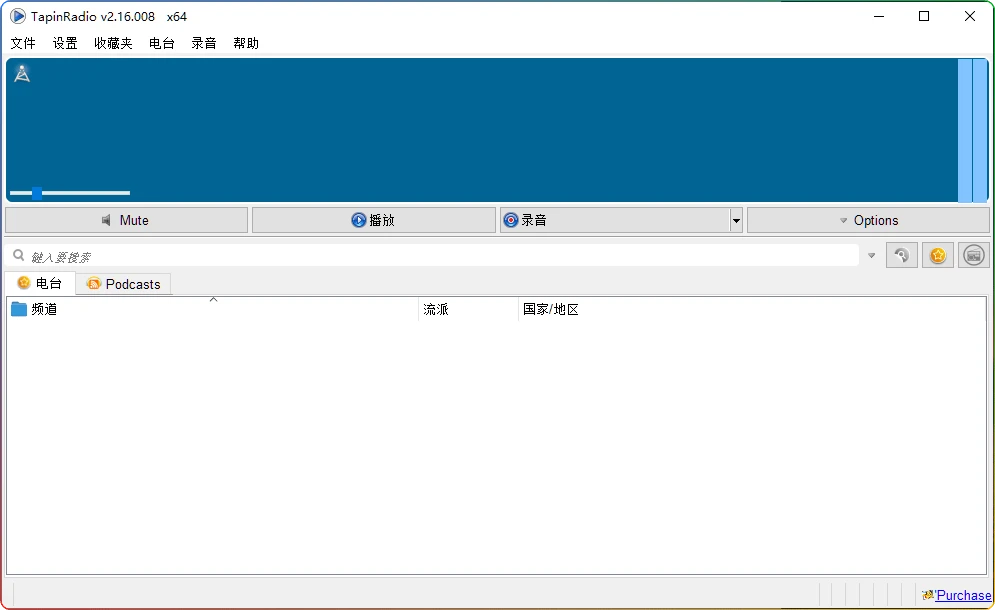Switch to the 电台 tab
Image resolution: width=995 pixels, height=610 pixels.
[x=40, y=283]
